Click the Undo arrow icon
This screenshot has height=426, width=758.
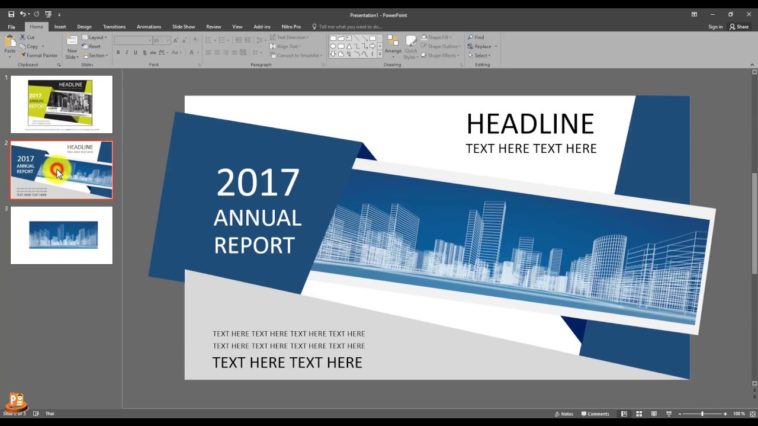pos(24,14)
